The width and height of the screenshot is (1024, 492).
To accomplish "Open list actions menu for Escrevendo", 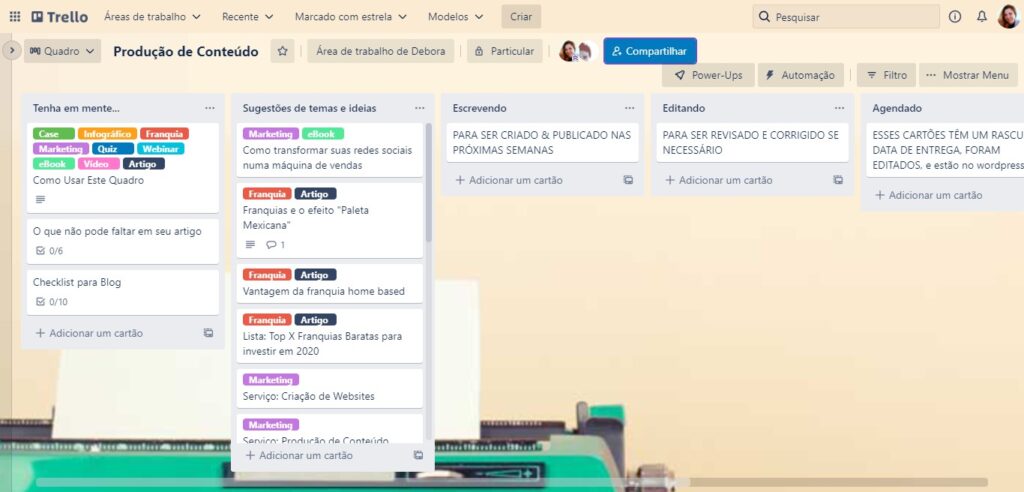I will click(x=630, y=108).
